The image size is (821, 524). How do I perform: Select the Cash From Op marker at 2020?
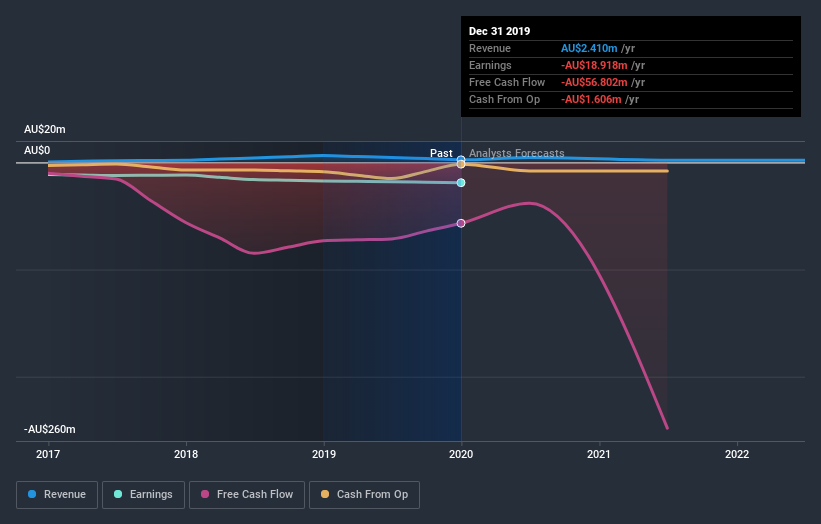461,164
